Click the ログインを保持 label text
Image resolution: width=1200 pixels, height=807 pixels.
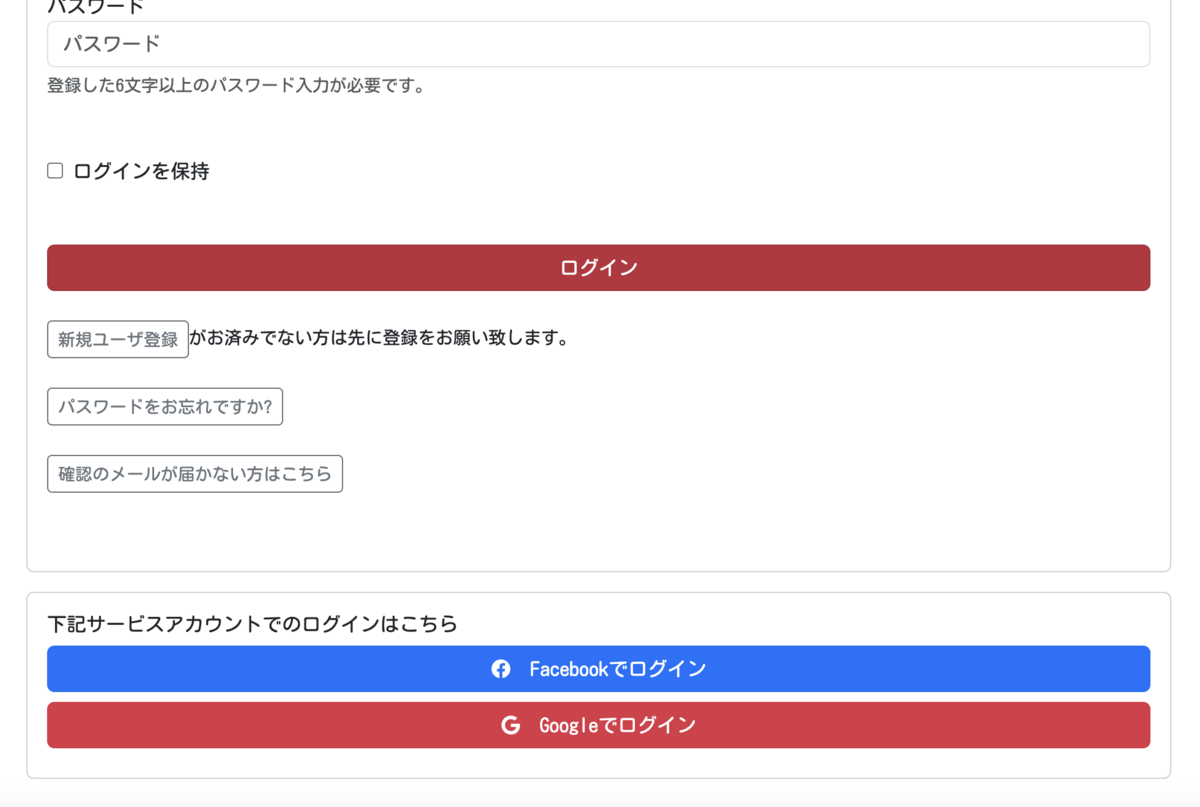141,171
